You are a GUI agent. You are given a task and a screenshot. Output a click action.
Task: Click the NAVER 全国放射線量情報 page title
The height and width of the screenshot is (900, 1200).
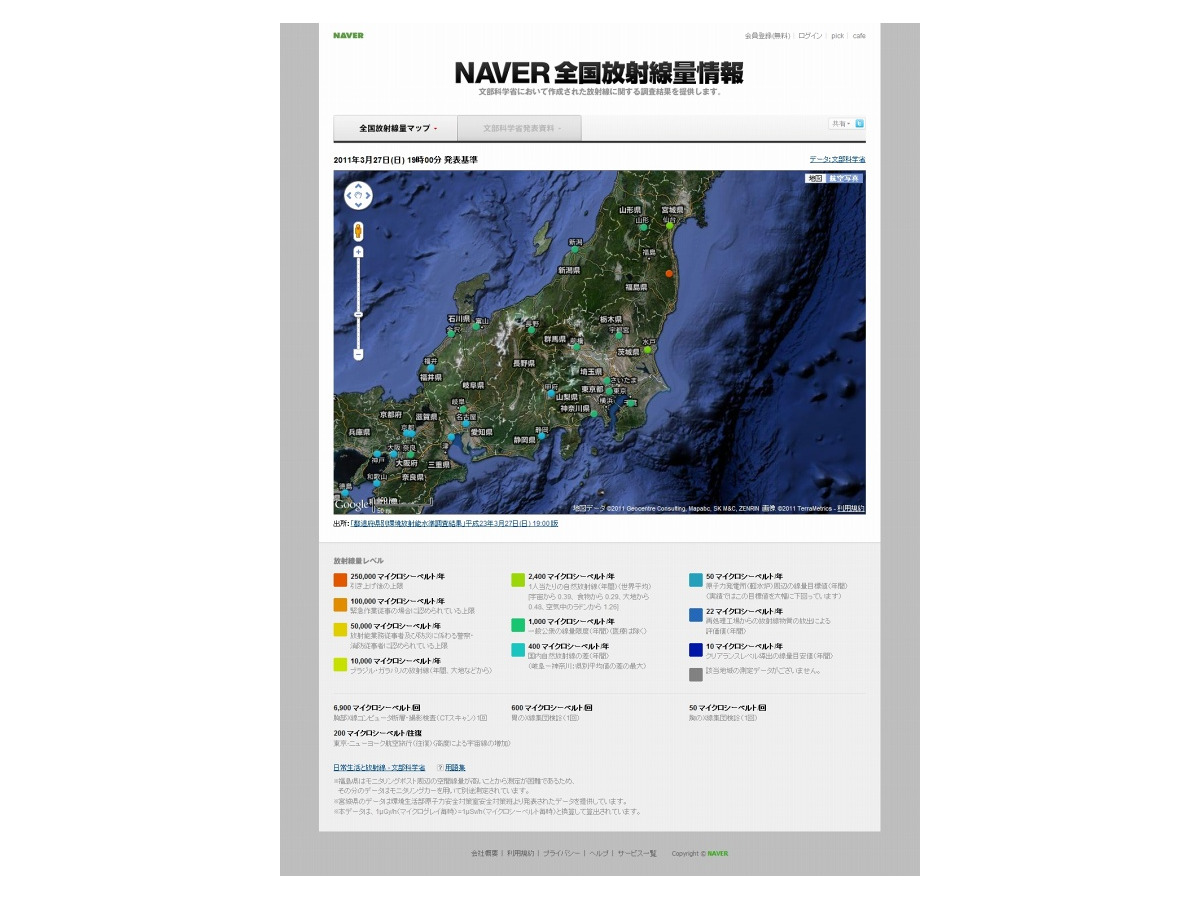pyautogui.click(x=599, y=73)
